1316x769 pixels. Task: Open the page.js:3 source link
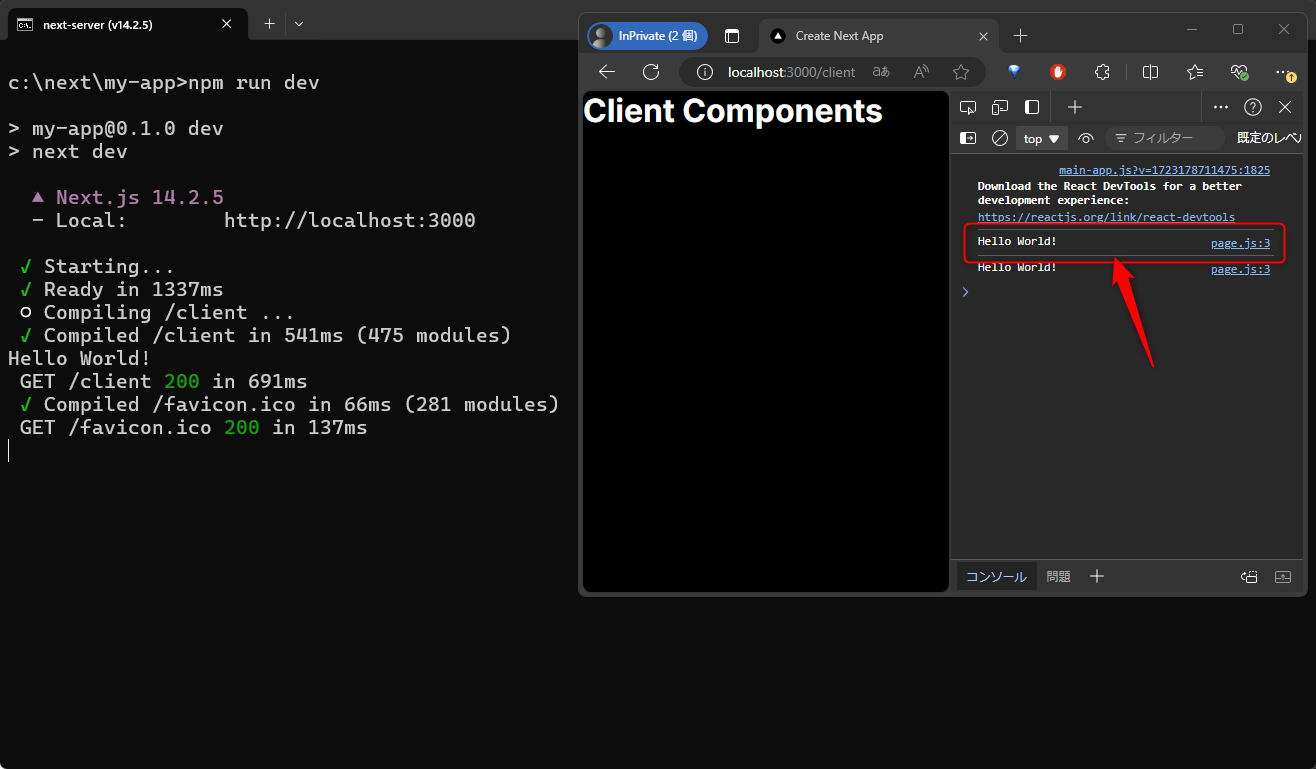click(1240, 243)
